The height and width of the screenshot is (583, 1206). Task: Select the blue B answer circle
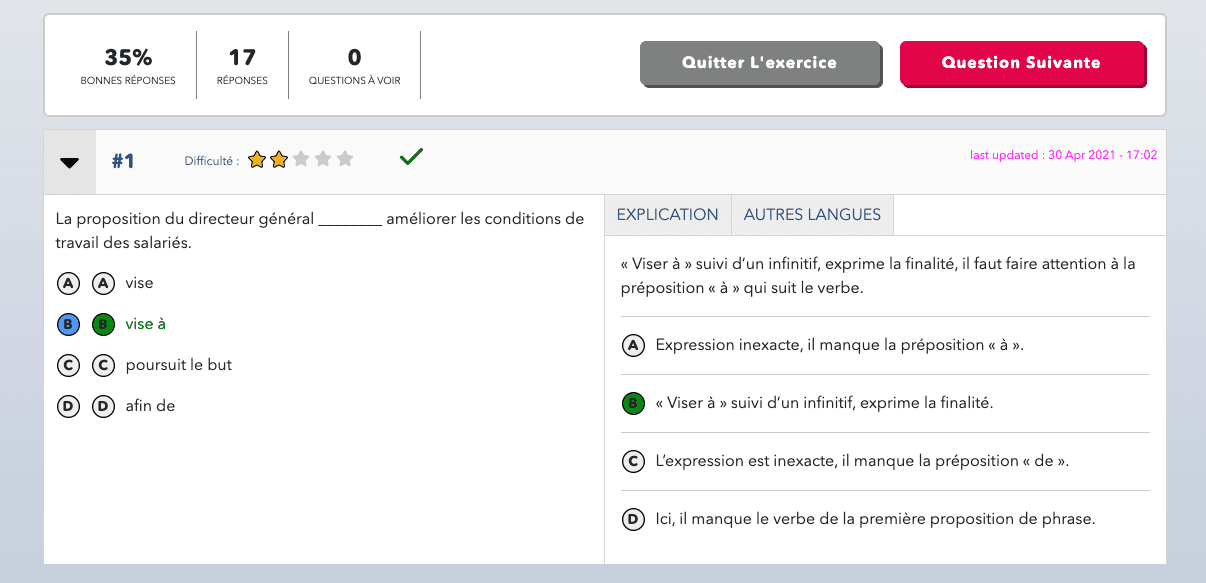[x=68, y=324]
